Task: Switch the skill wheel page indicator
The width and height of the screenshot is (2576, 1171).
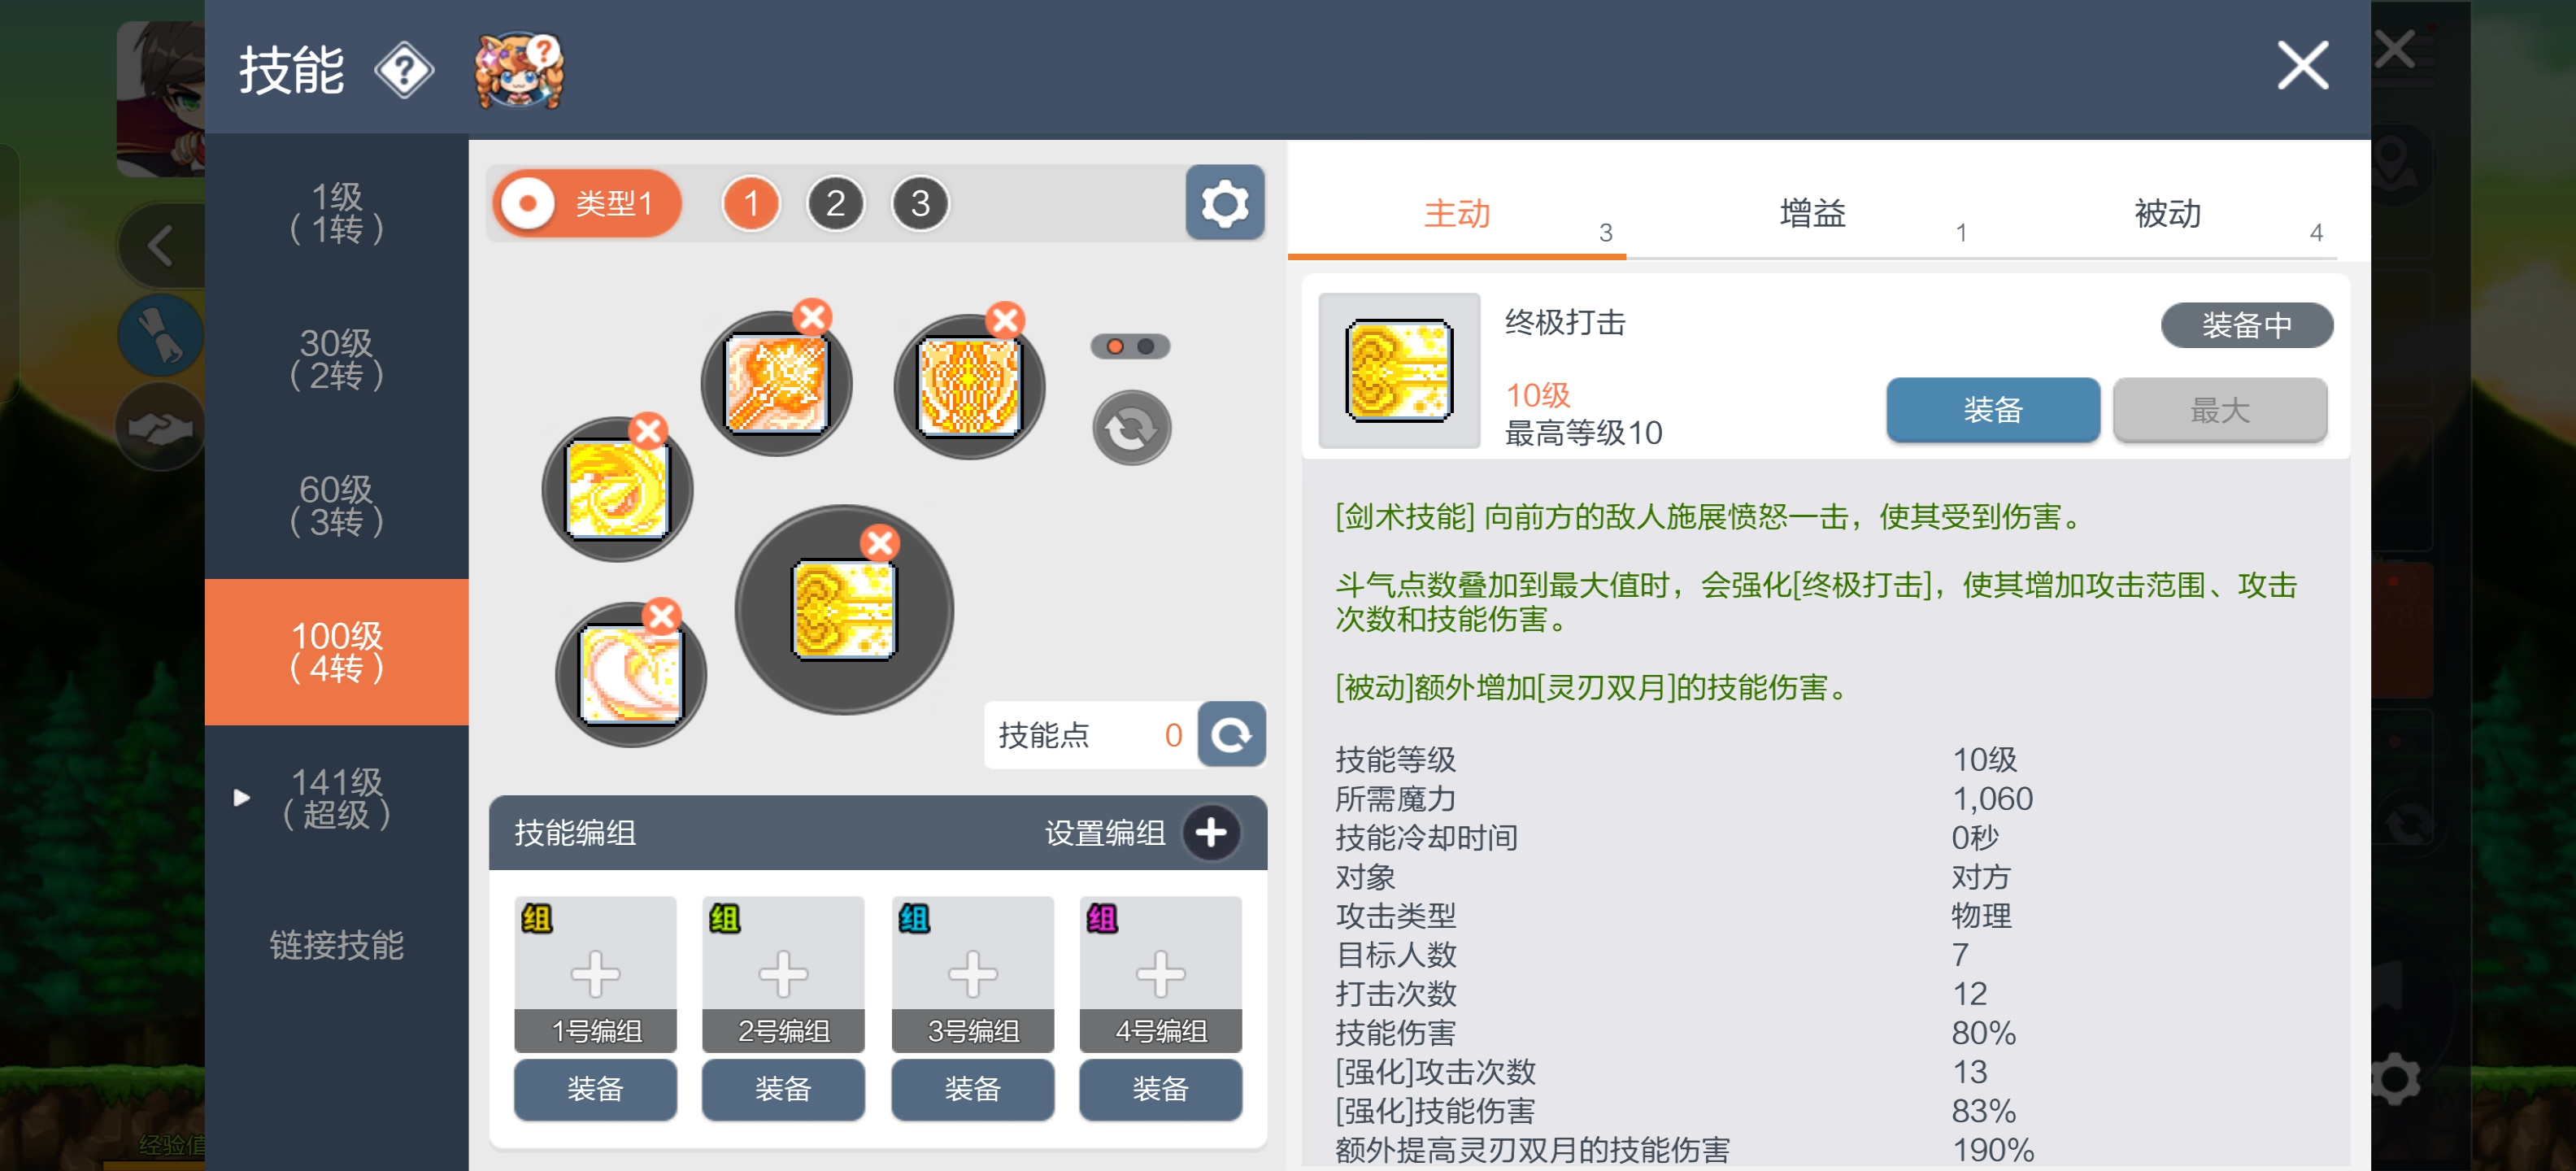Action: (1130, 346)
